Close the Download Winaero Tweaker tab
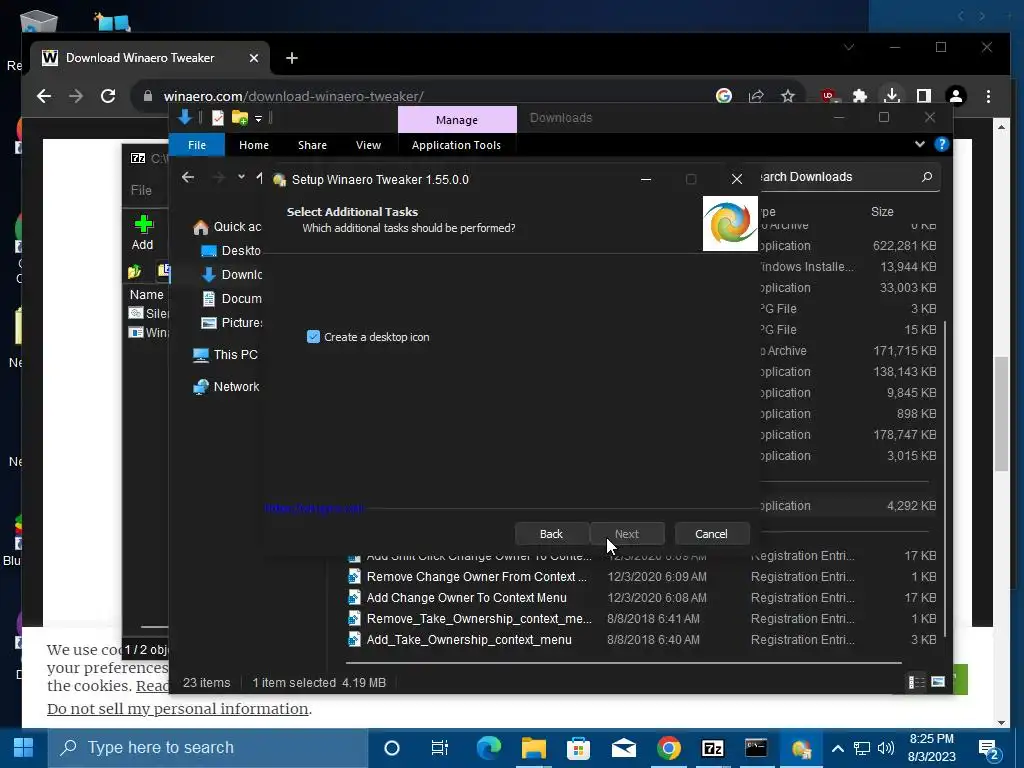 coord(254,58)
